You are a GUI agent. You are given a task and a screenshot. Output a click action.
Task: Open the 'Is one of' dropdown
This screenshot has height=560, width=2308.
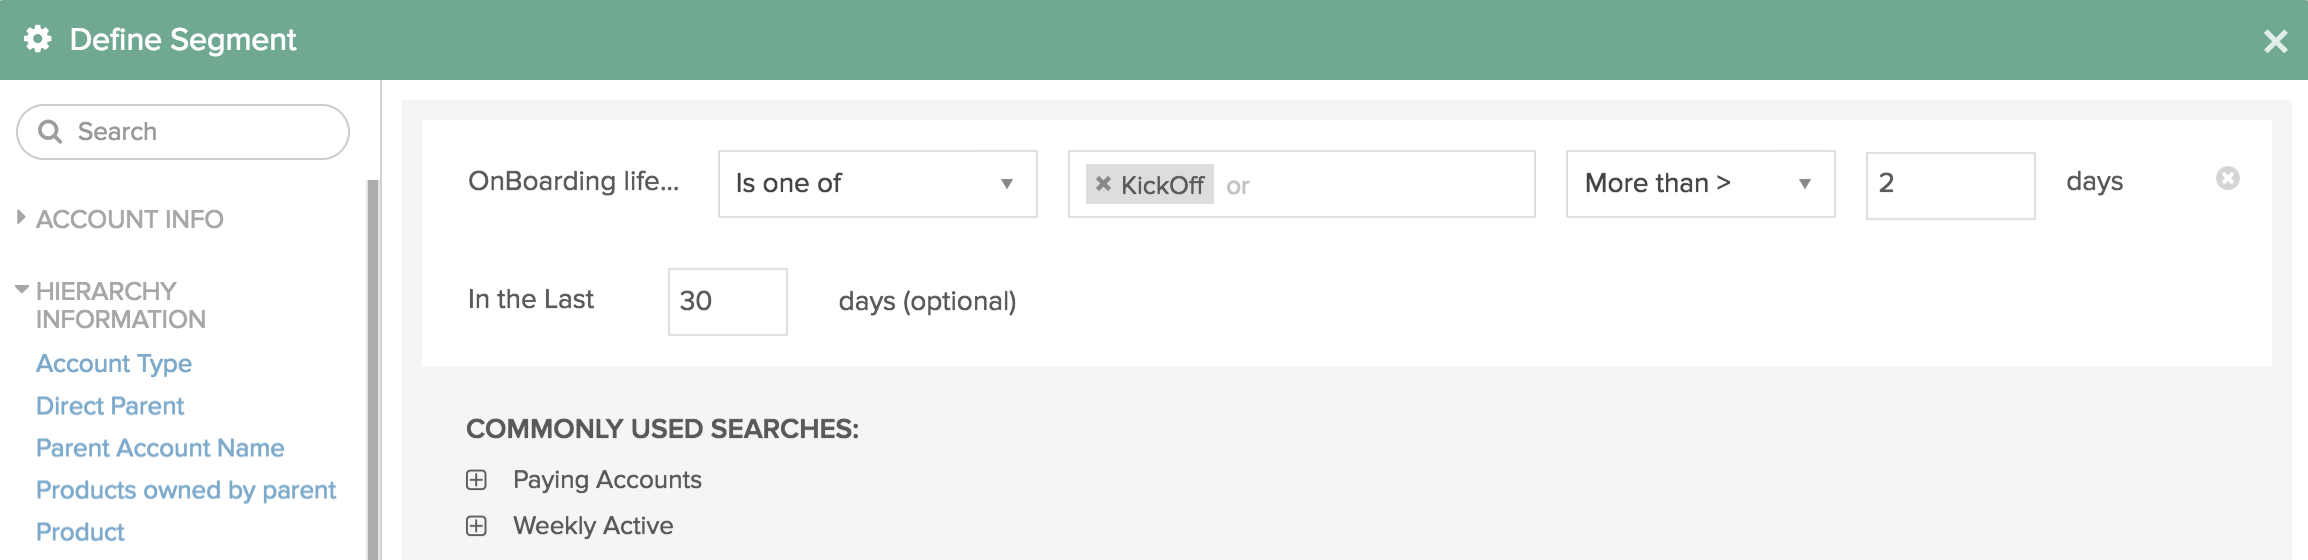click(878, 184)
